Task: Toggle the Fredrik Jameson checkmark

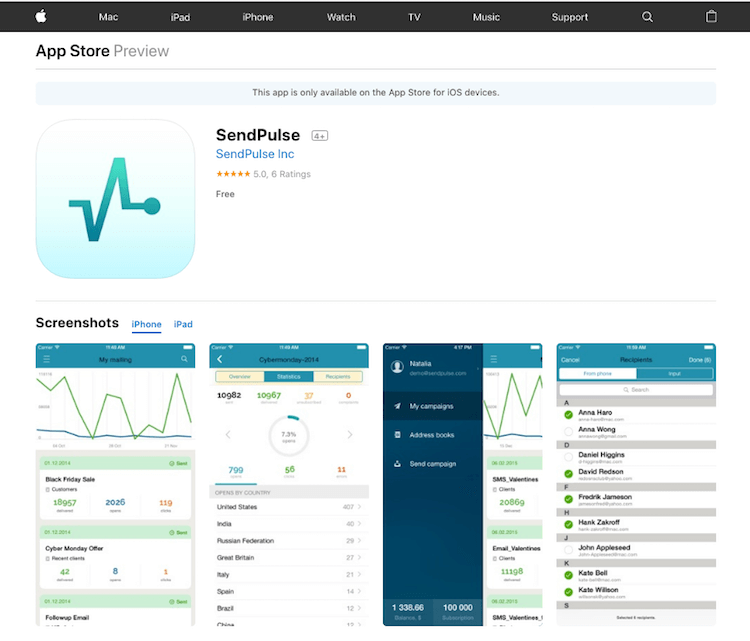Action: (568, 499)
